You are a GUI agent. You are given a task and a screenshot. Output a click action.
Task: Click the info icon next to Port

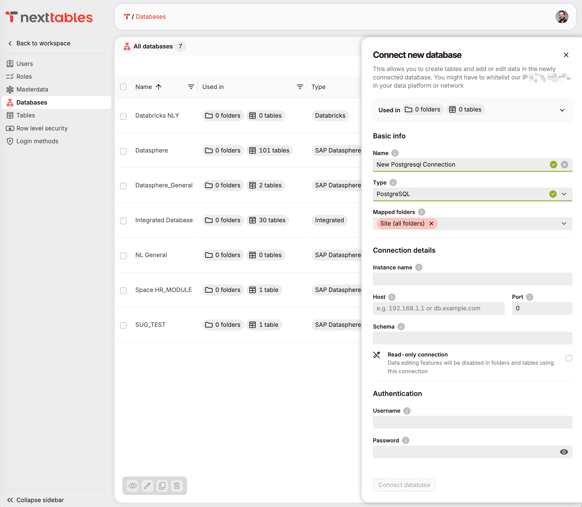(530, 297)
